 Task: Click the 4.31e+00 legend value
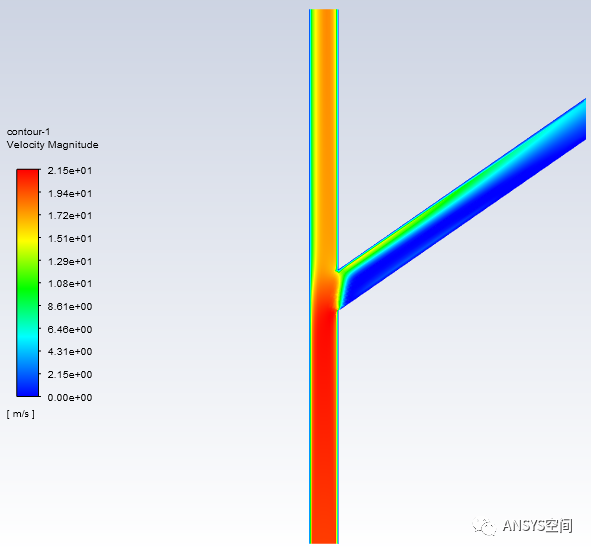[70, 352]
